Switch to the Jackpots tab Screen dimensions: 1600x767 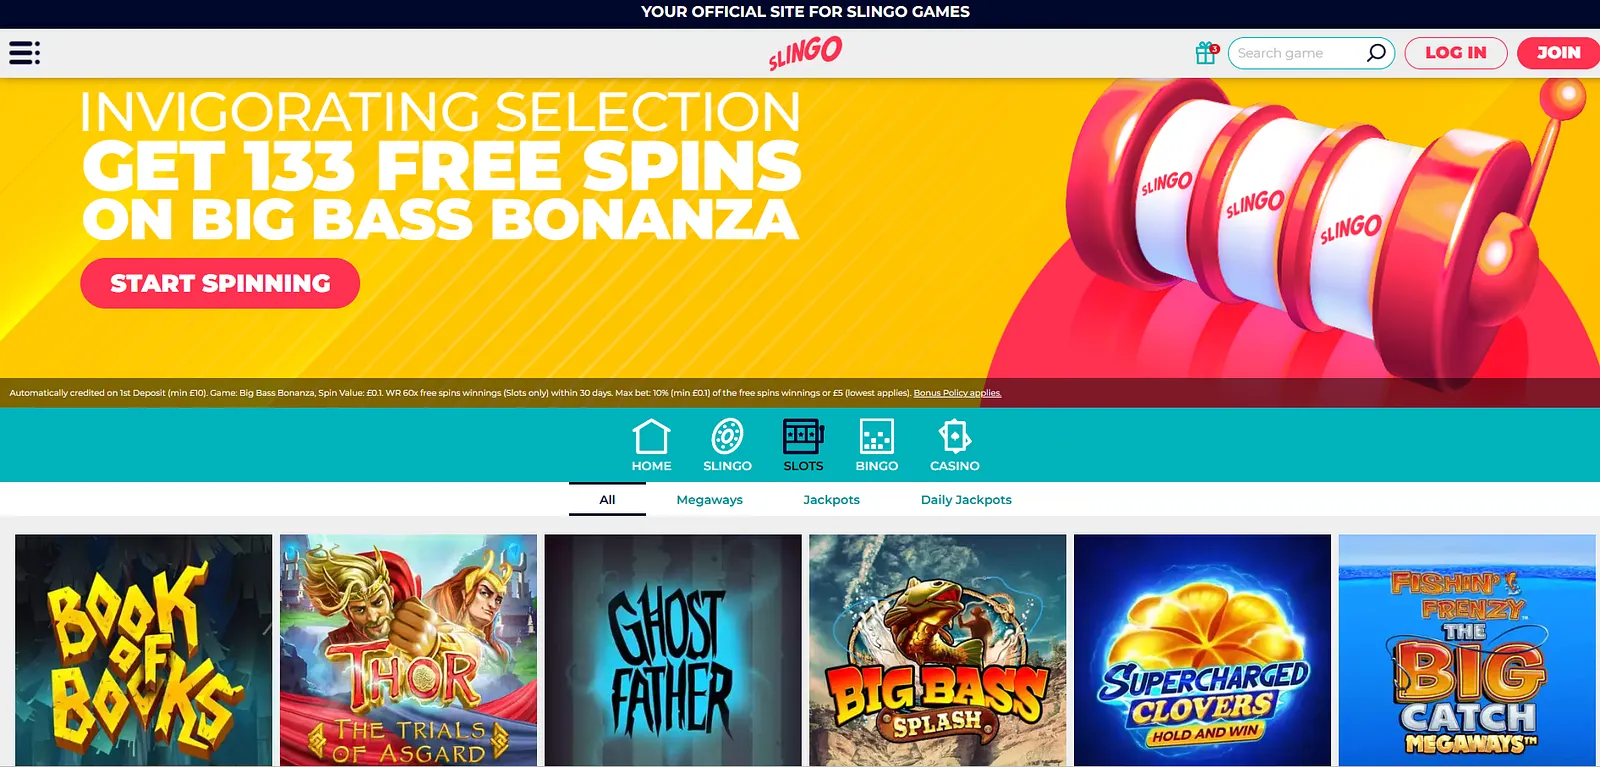831,500
